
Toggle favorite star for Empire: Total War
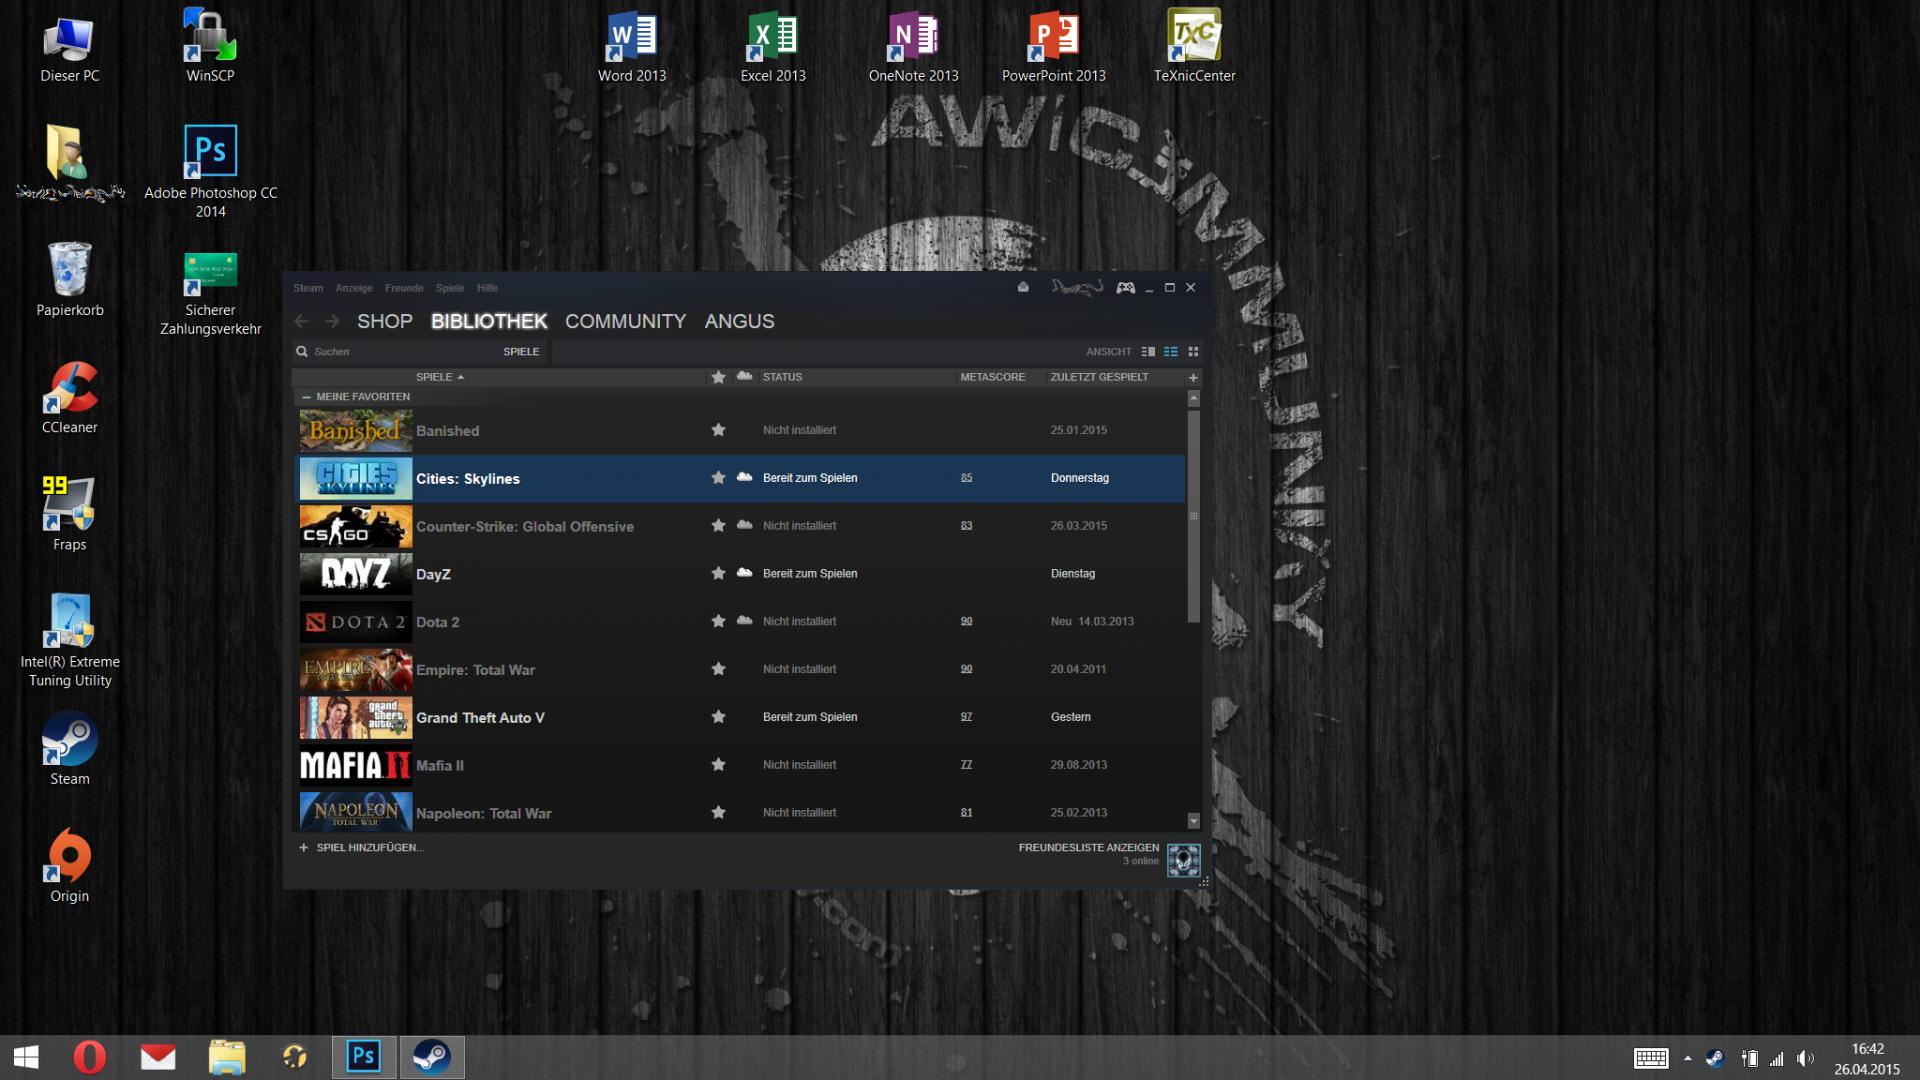718,669
